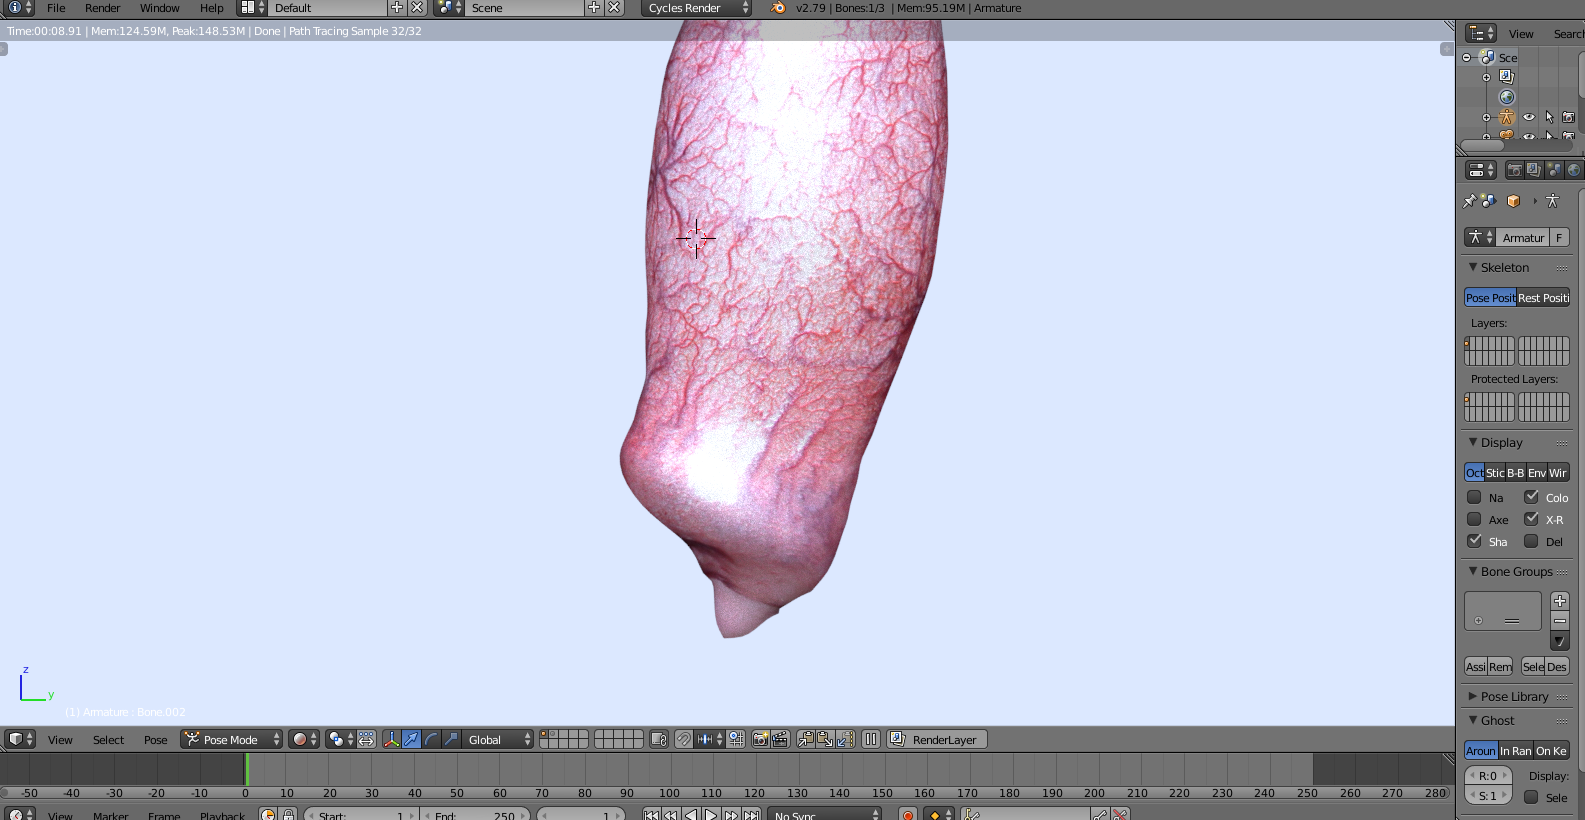The height and width of the screenshot is (820, 1585).
Task: Click the OpenGL render animation clapper icon
Action: pos(780,739)
